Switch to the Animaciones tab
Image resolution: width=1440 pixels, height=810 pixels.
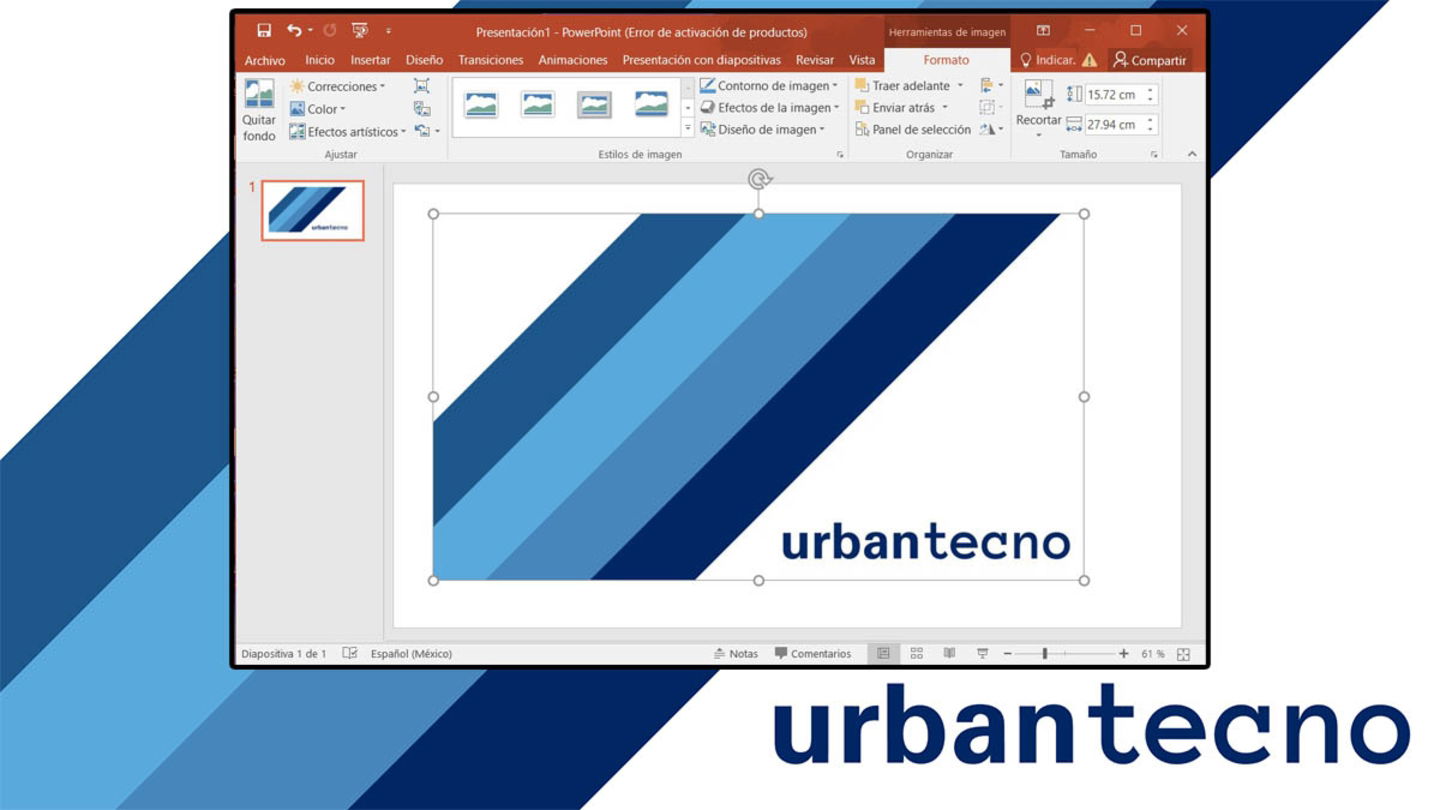[x=573, y=60]
